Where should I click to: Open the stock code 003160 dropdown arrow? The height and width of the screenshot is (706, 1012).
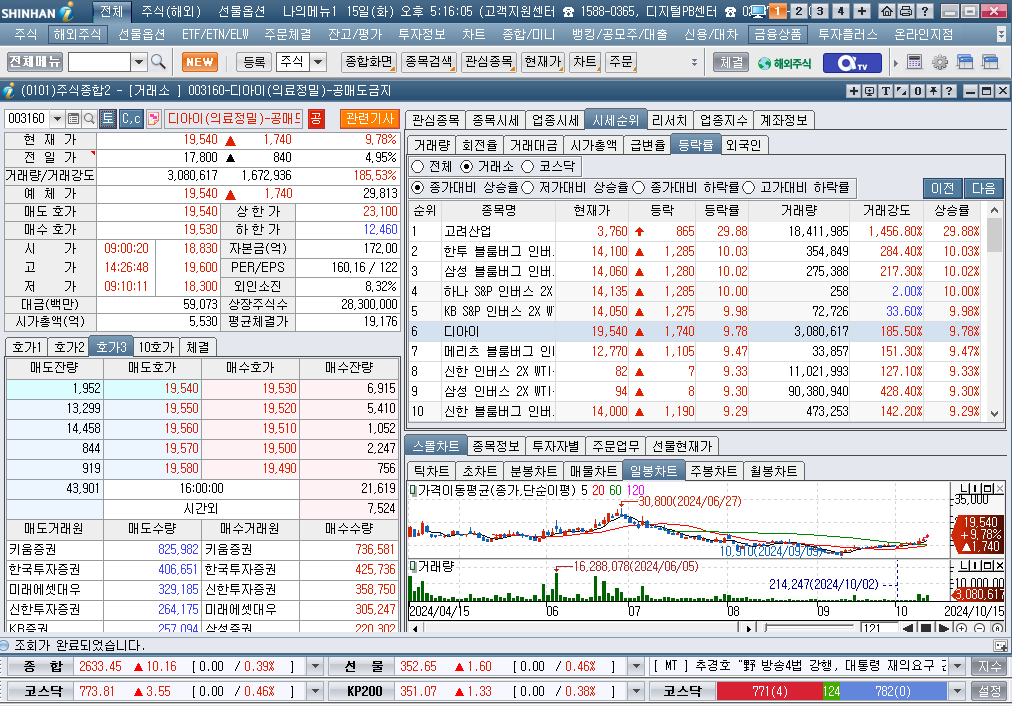pos(57,119)
